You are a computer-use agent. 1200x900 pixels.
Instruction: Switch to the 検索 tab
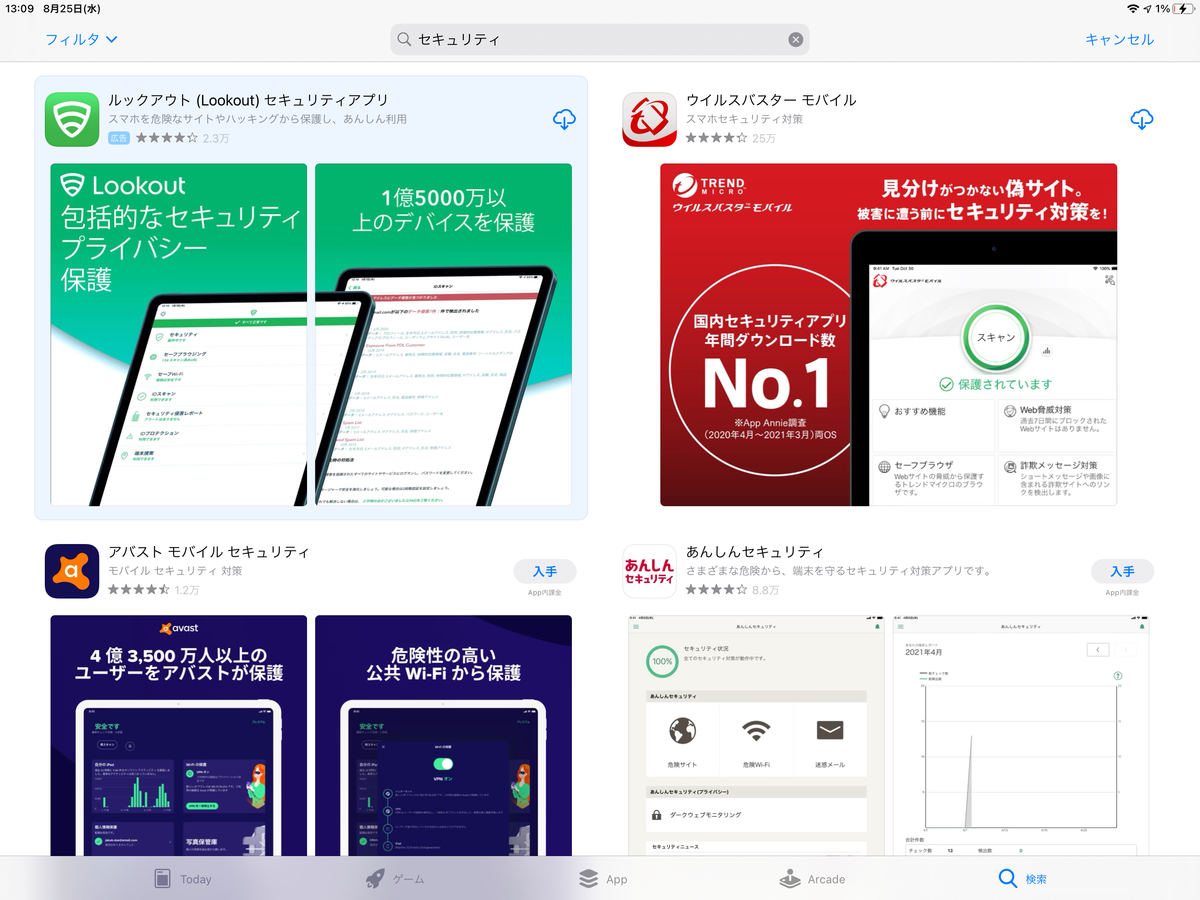1022,879
